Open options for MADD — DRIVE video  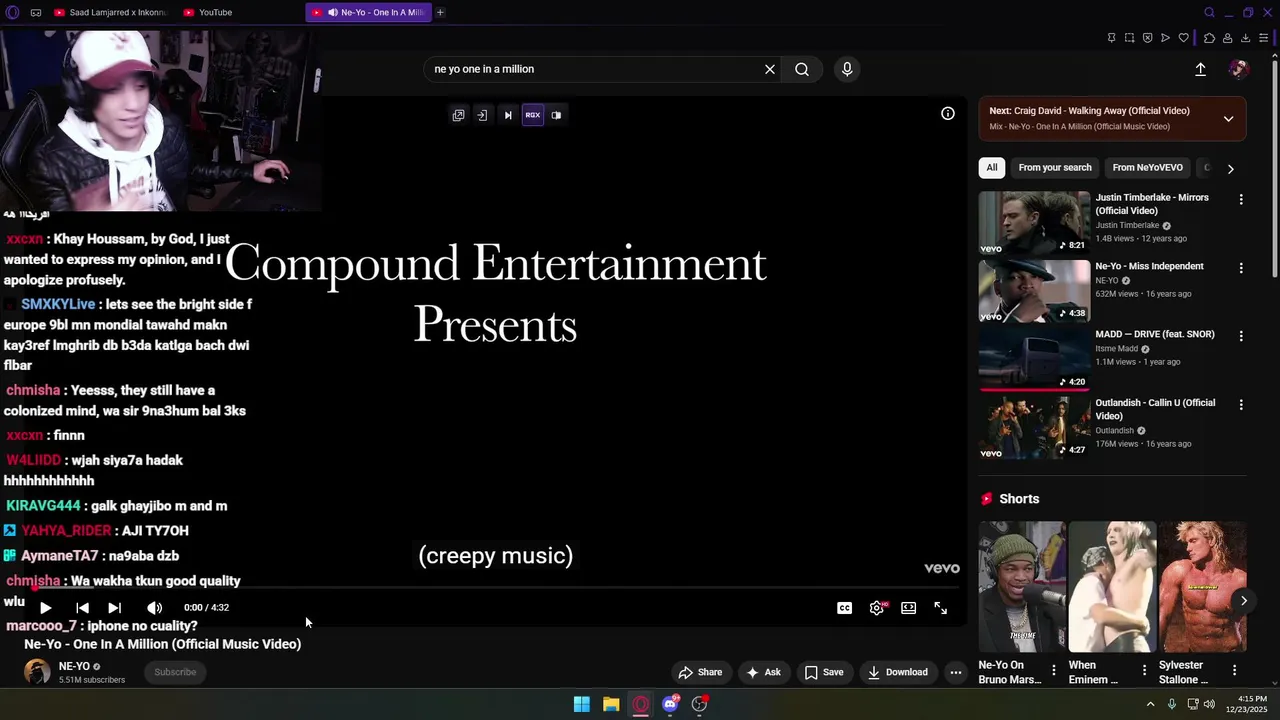(1241, 337)
